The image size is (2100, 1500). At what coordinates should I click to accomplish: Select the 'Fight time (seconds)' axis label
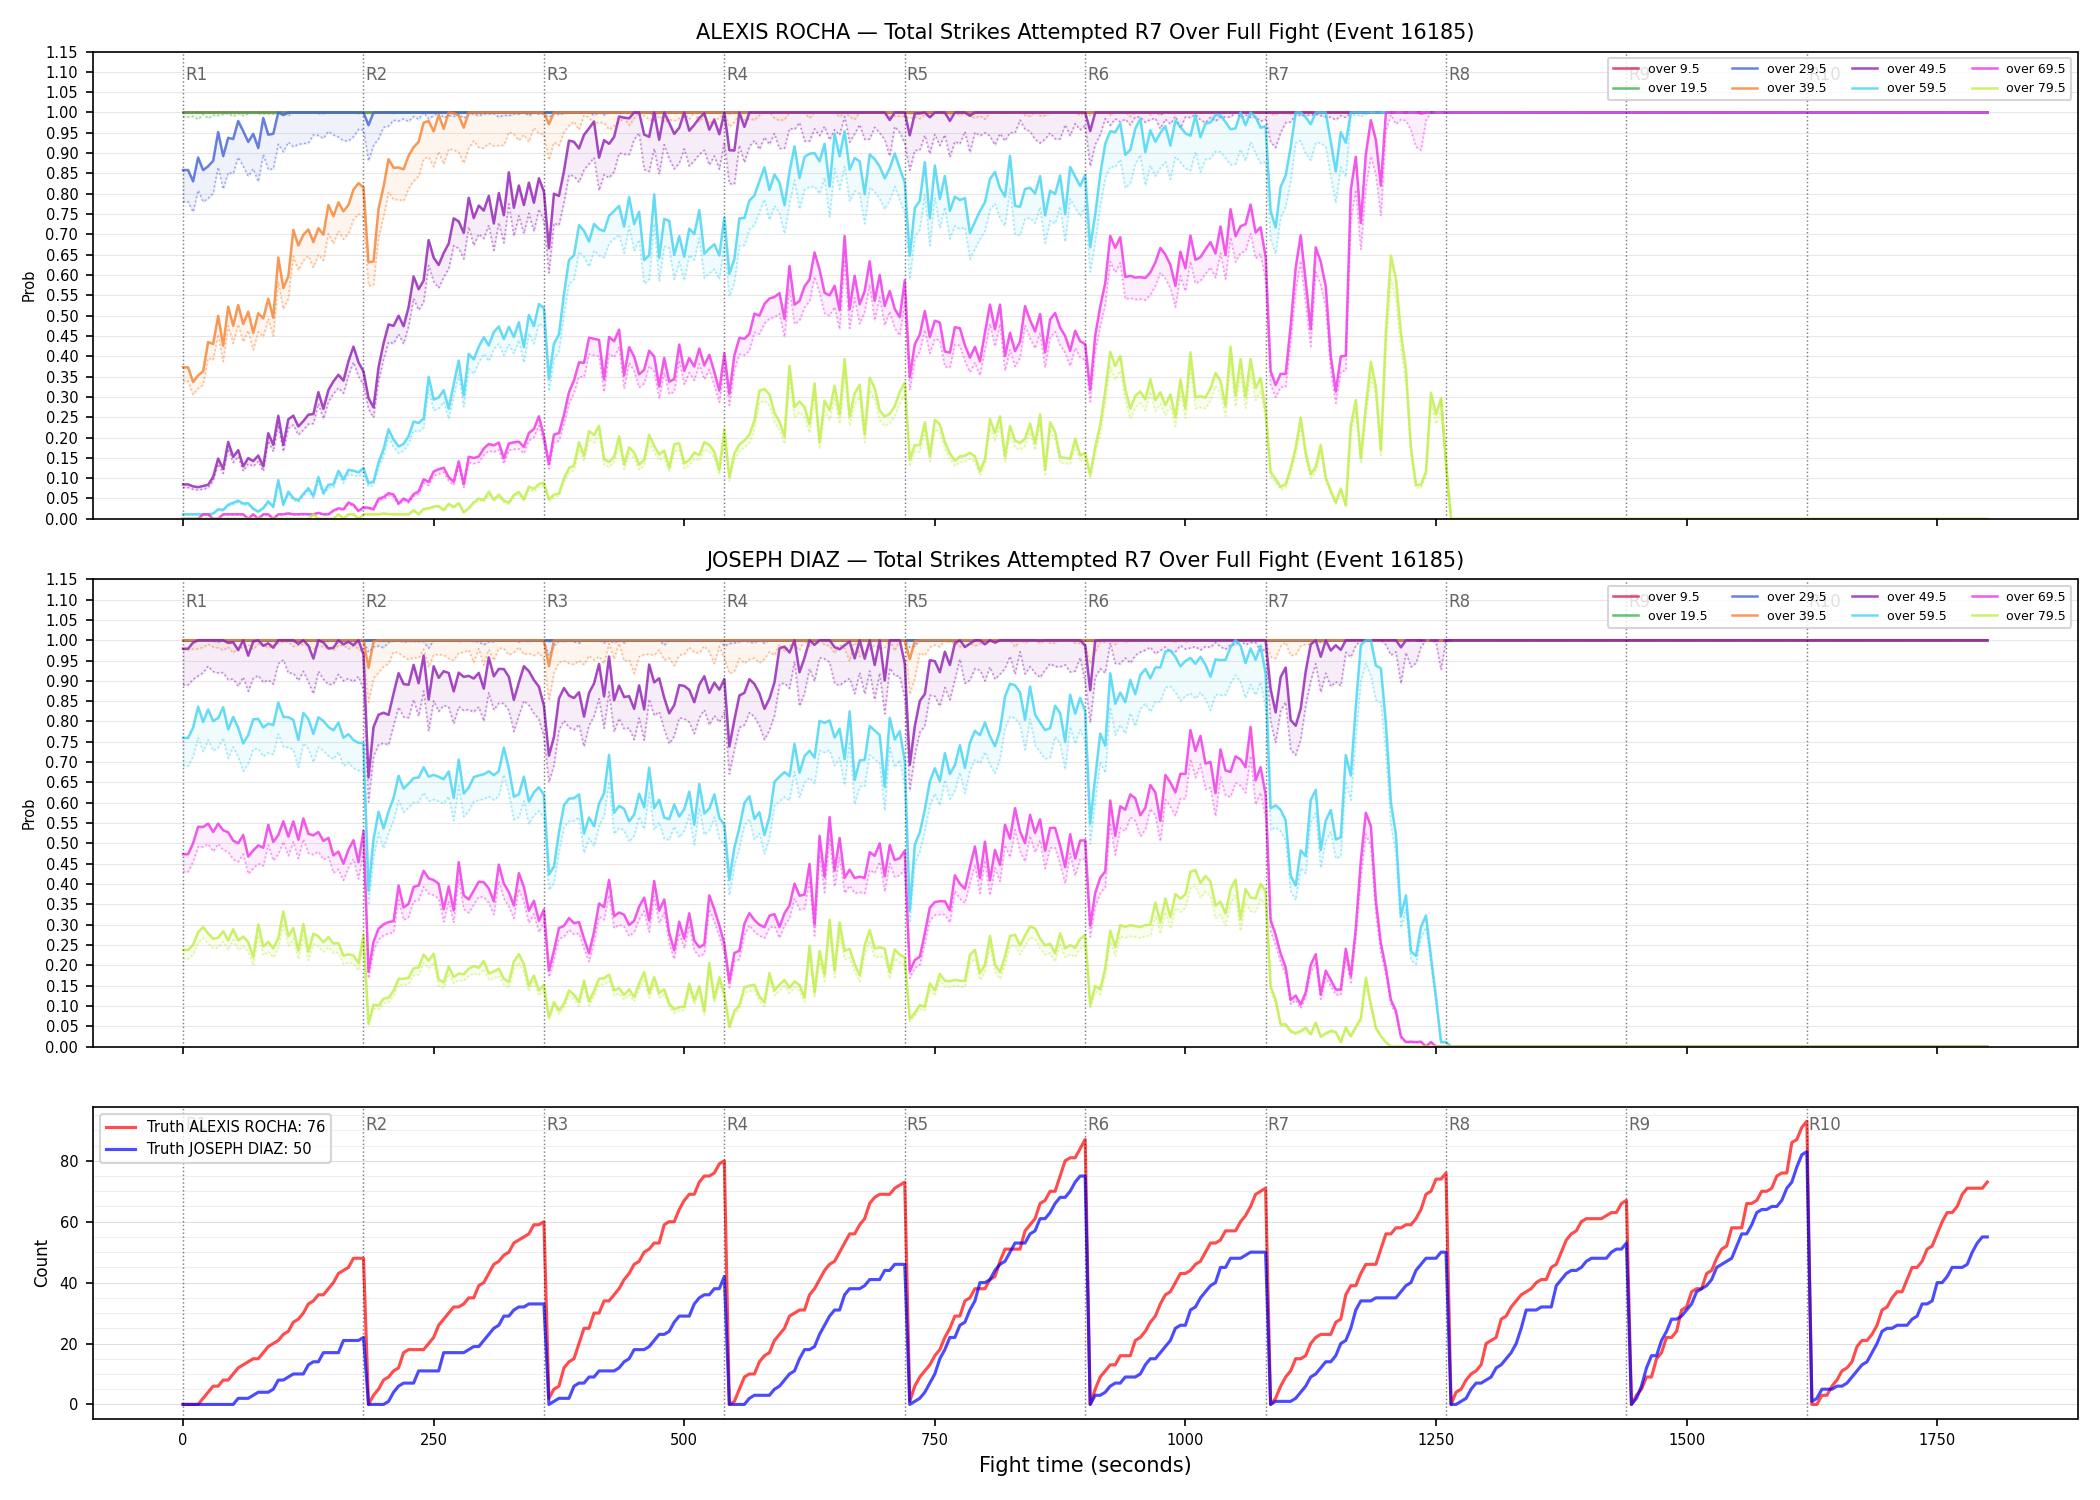(x=1085, y=1465)
